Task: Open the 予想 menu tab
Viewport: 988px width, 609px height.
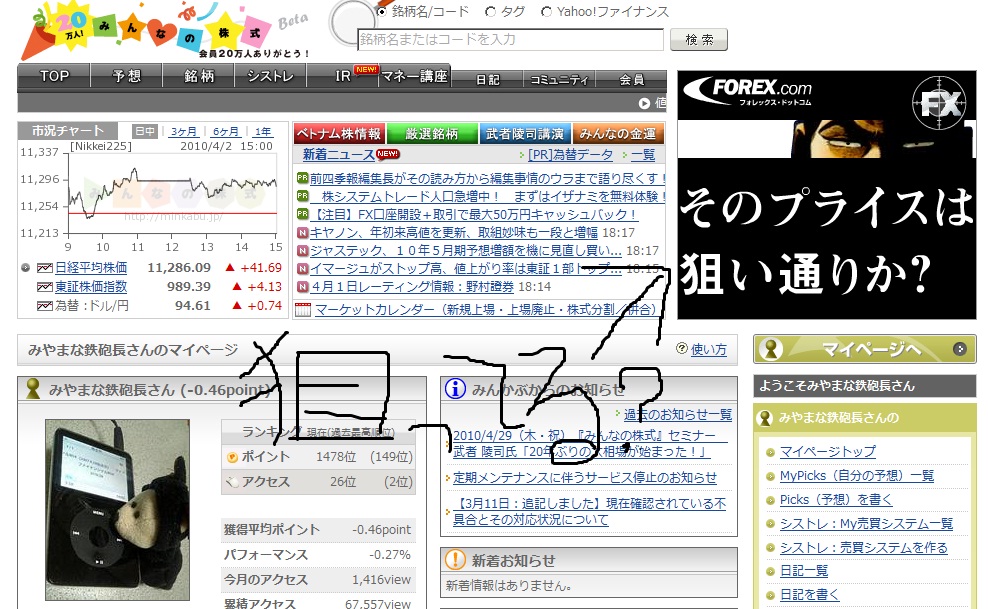Action: [127, 76]
